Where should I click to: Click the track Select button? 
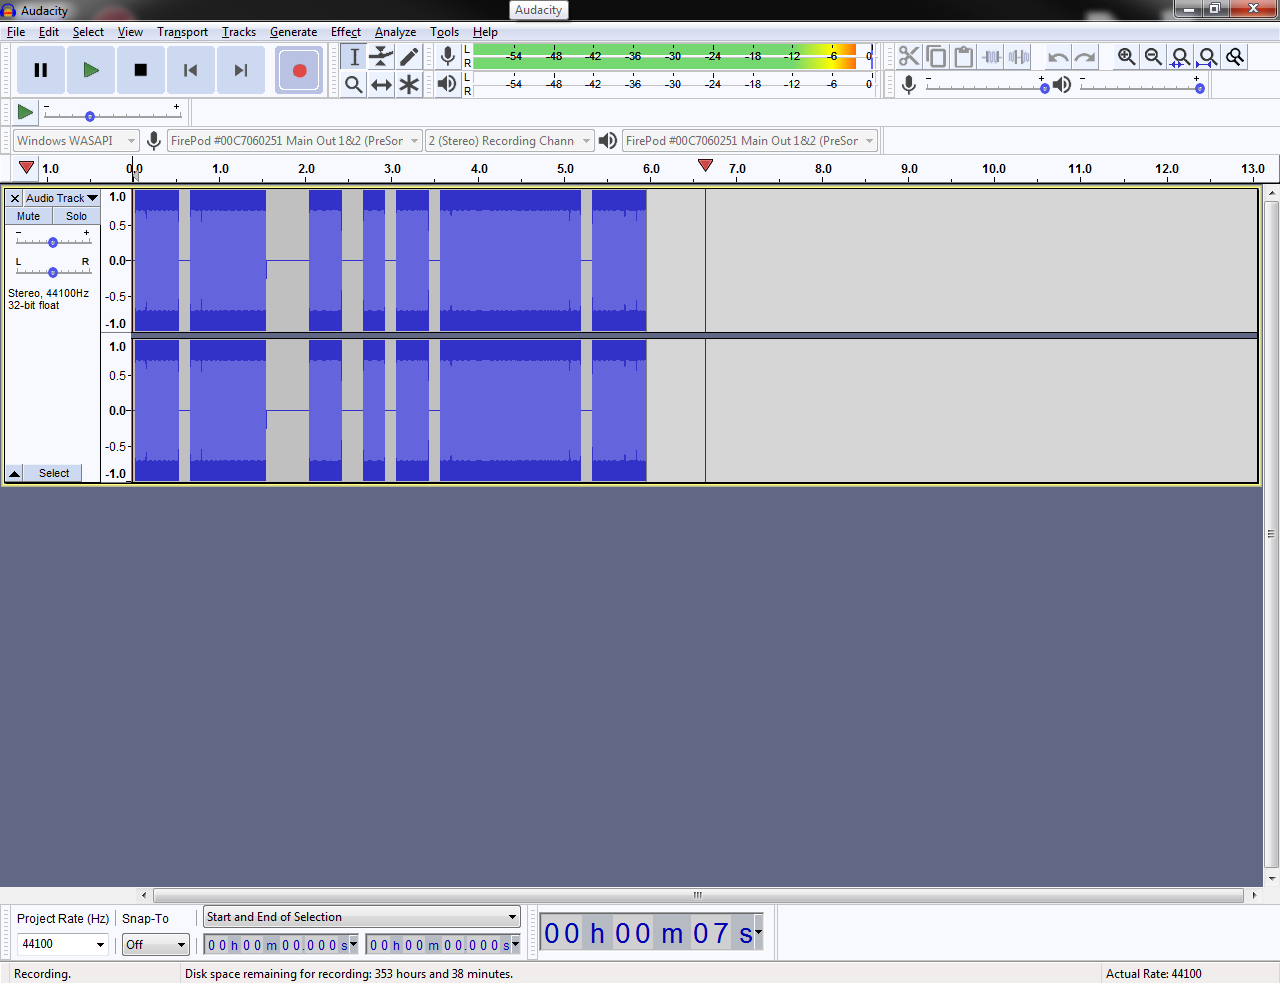coord(54,473)
